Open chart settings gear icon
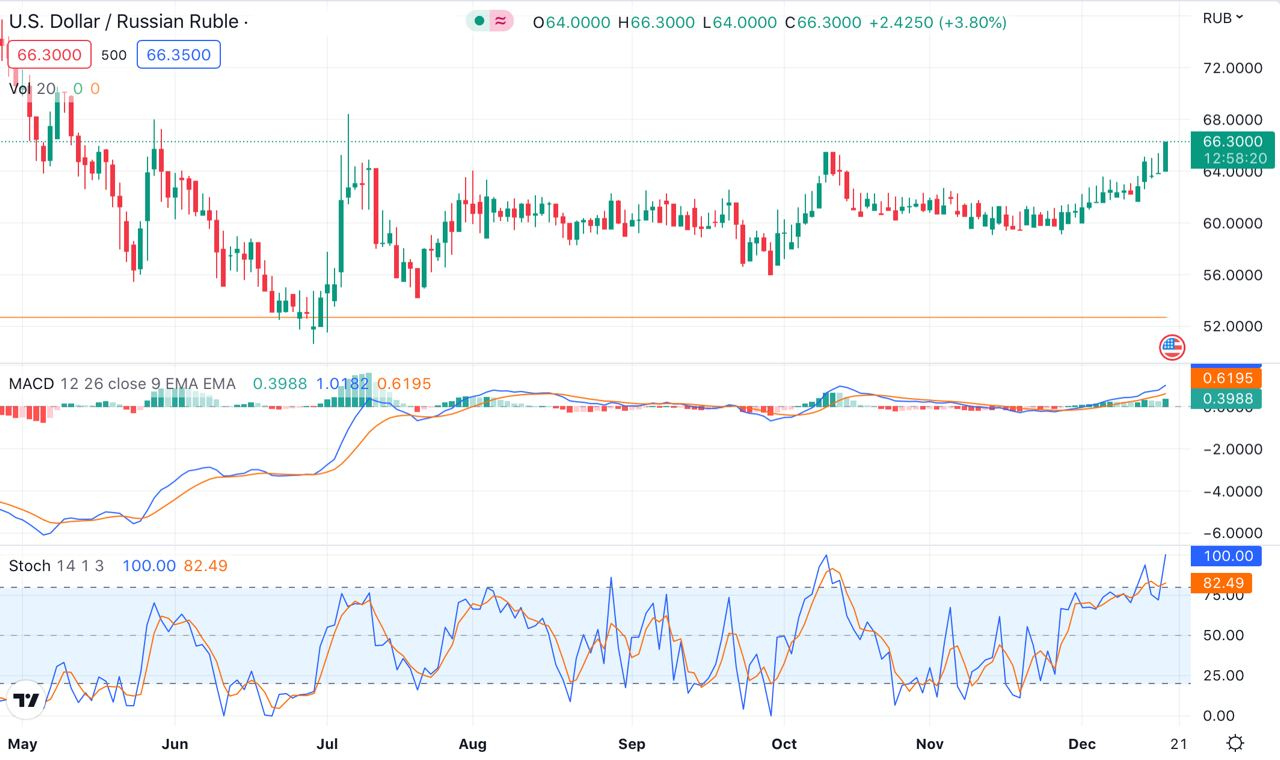 [x=1235, y=743]
